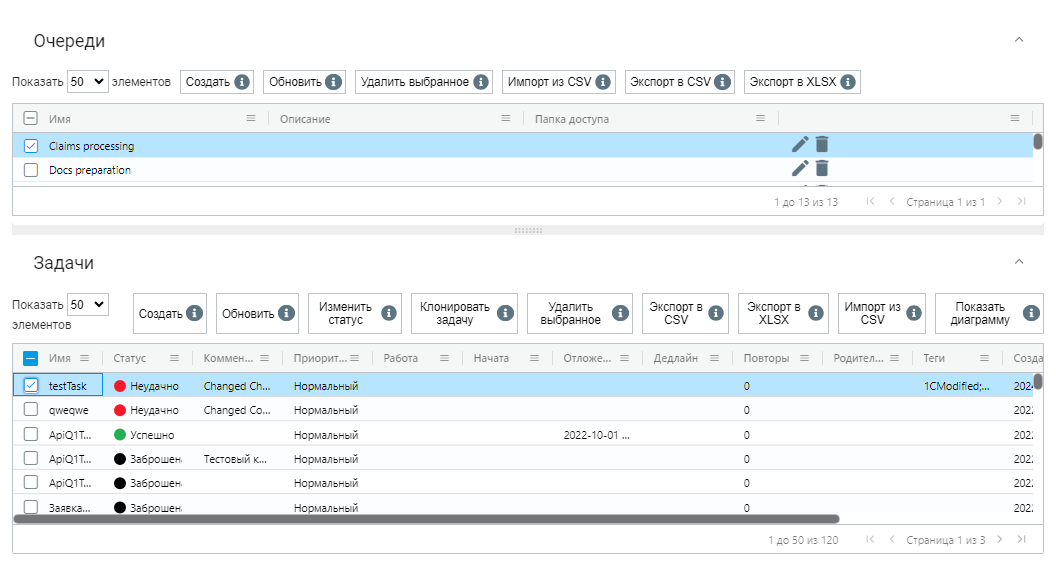
Task: Jump to last page of the tasks table
Action: 1022,539
